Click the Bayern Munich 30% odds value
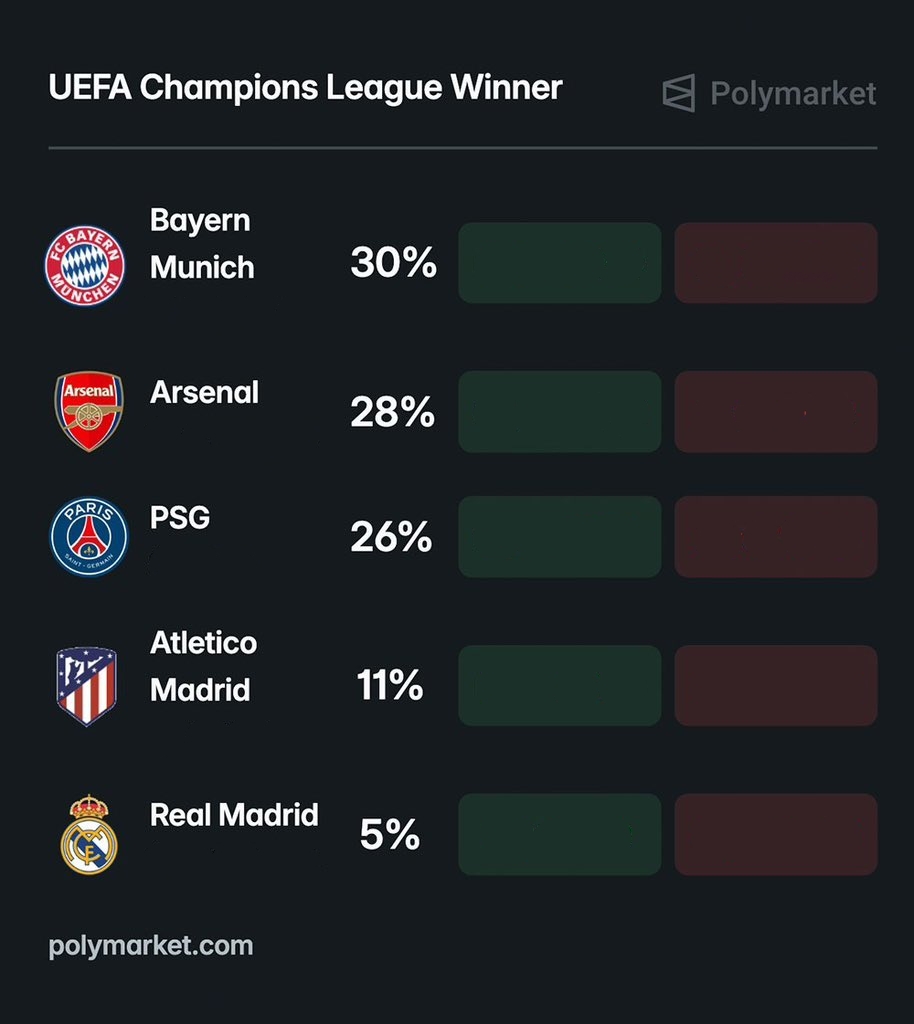This screenshot has width=914, height=1024. 393,263
